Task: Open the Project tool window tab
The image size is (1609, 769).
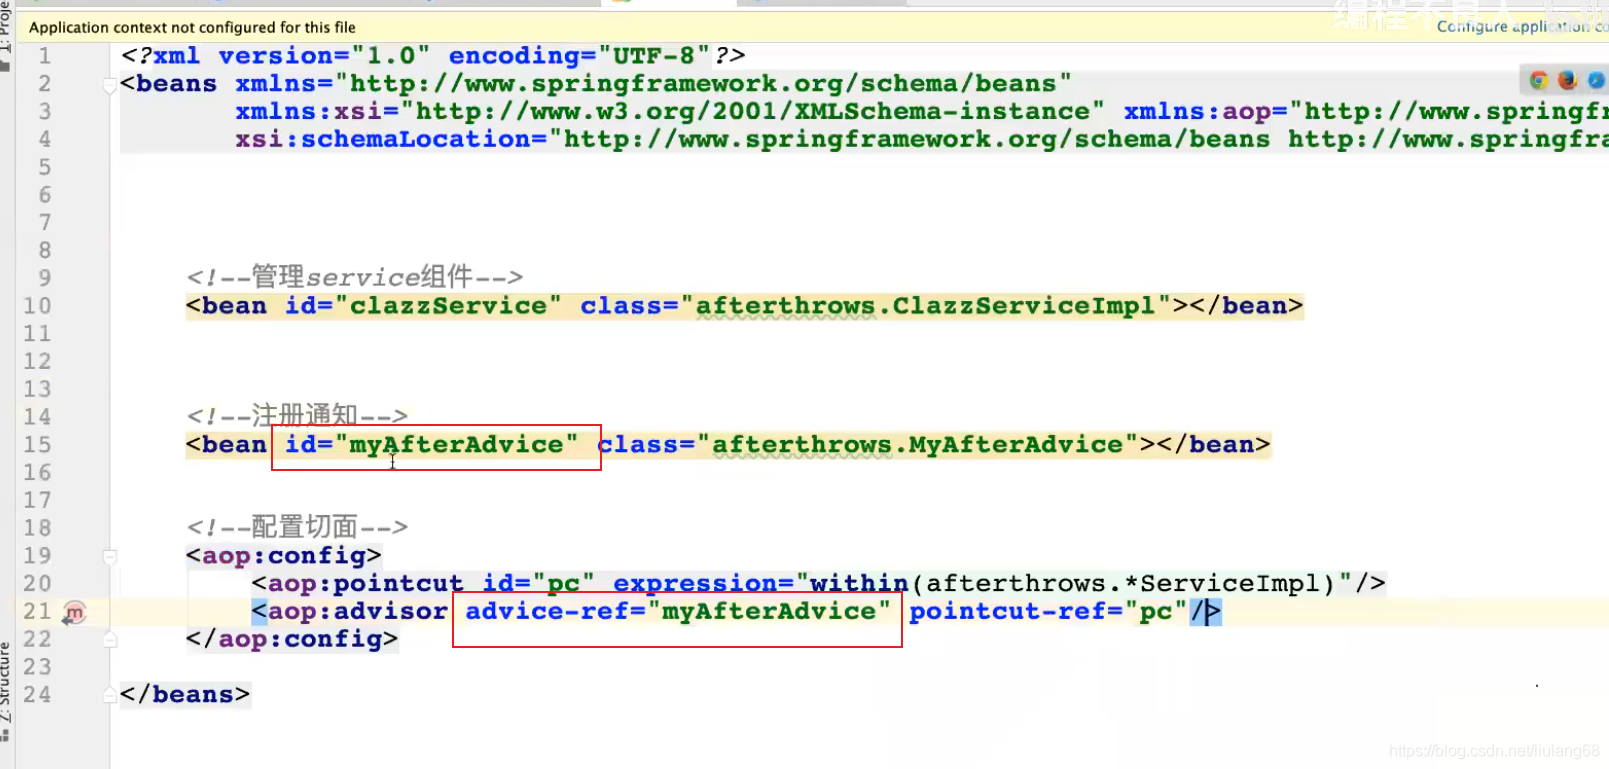Action: tap(6, 35)
